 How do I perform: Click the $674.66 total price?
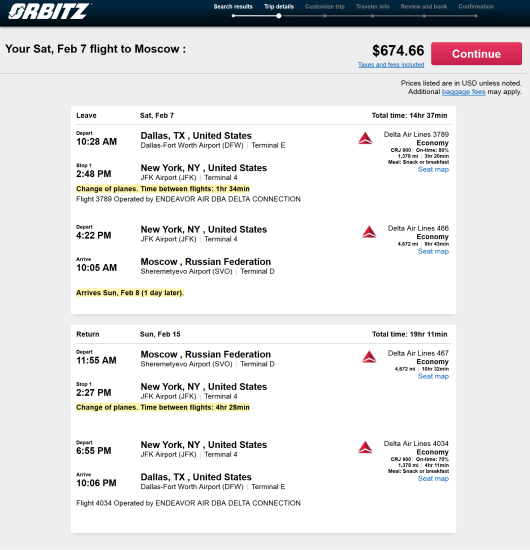coord(398,51)
